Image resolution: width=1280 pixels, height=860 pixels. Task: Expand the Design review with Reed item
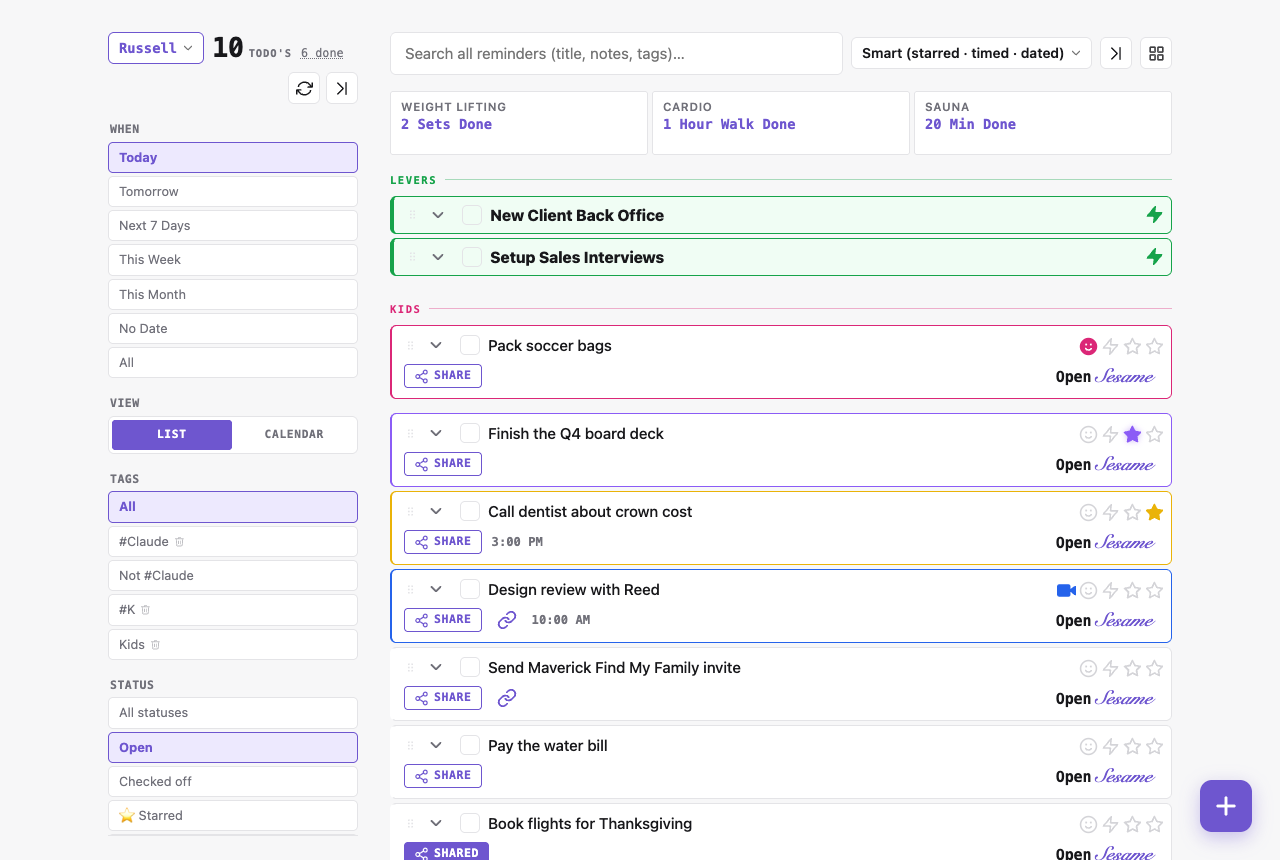click(436, 589)
